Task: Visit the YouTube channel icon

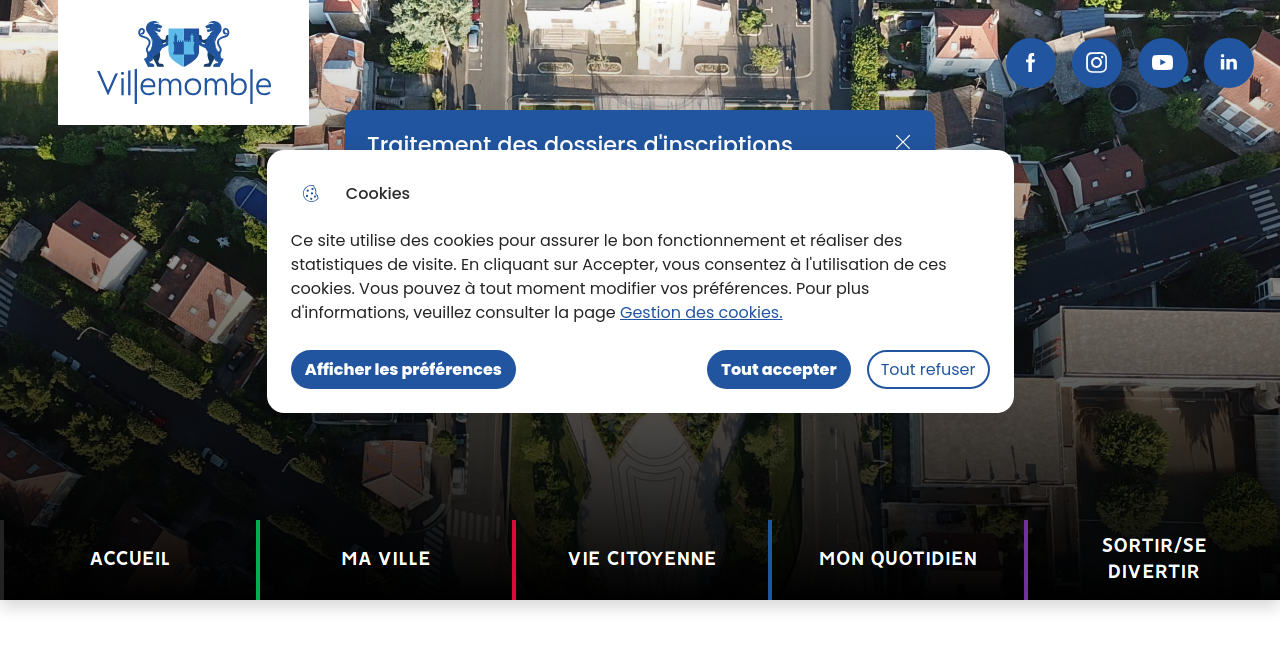Action: tap(1162, 63)
